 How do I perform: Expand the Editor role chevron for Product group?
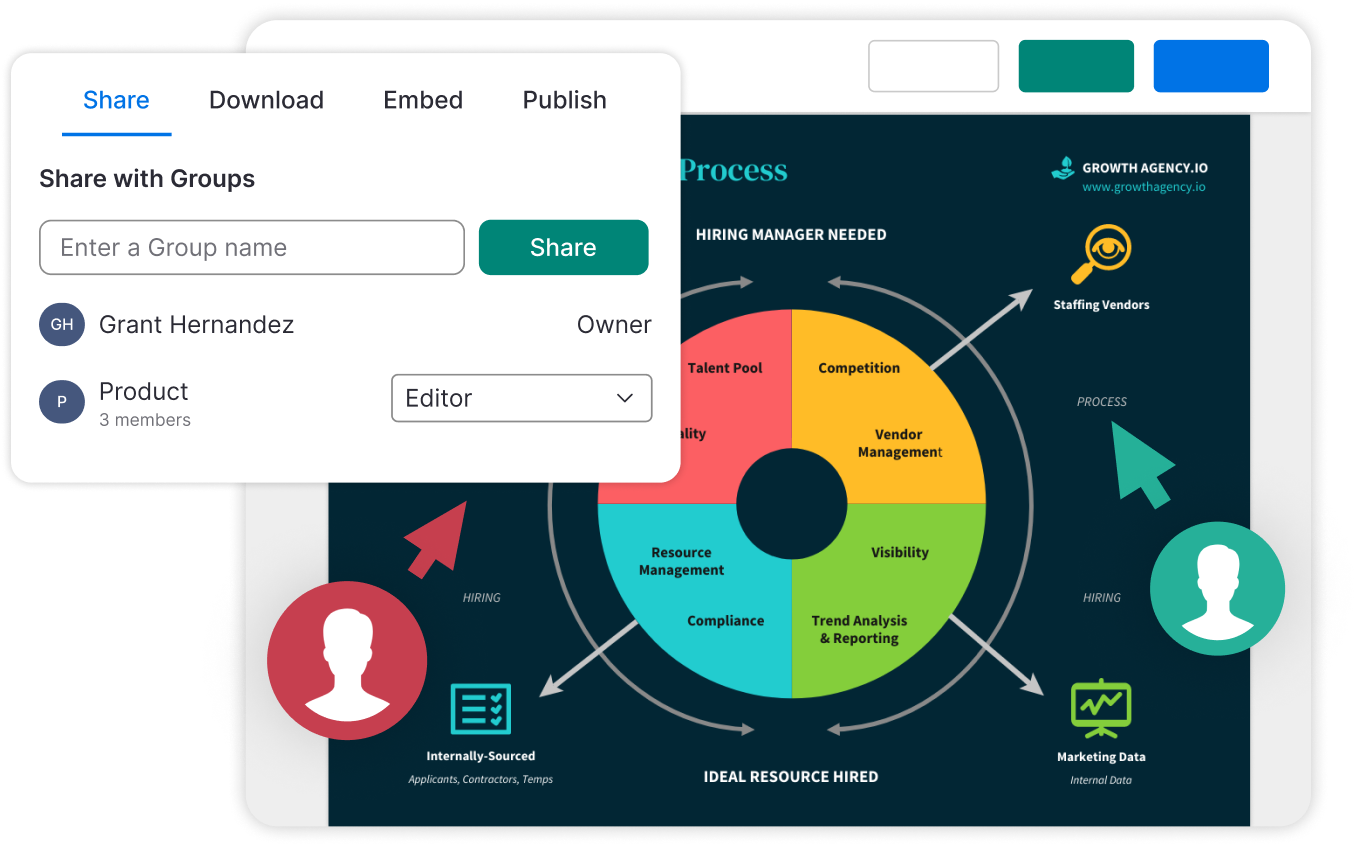624,398
